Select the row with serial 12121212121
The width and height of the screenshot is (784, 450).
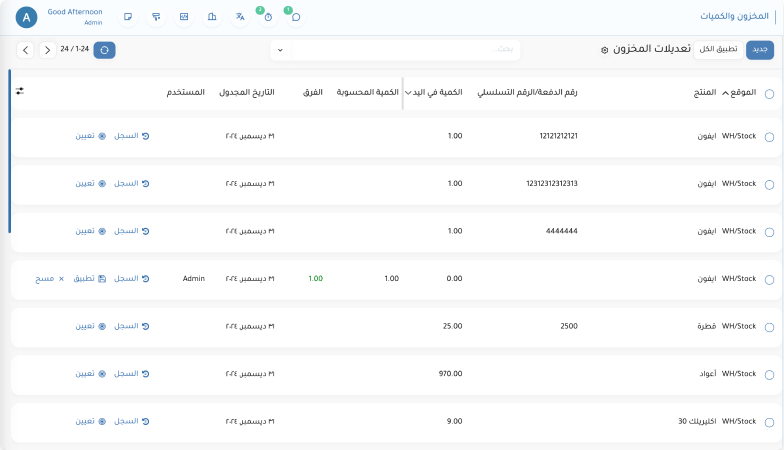click(x=769, y=137)
